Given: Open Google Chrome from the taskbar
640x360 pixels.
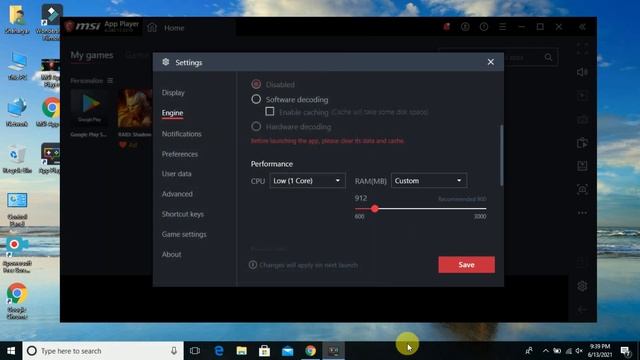Looking at the screenshot, I should (311, 351).
